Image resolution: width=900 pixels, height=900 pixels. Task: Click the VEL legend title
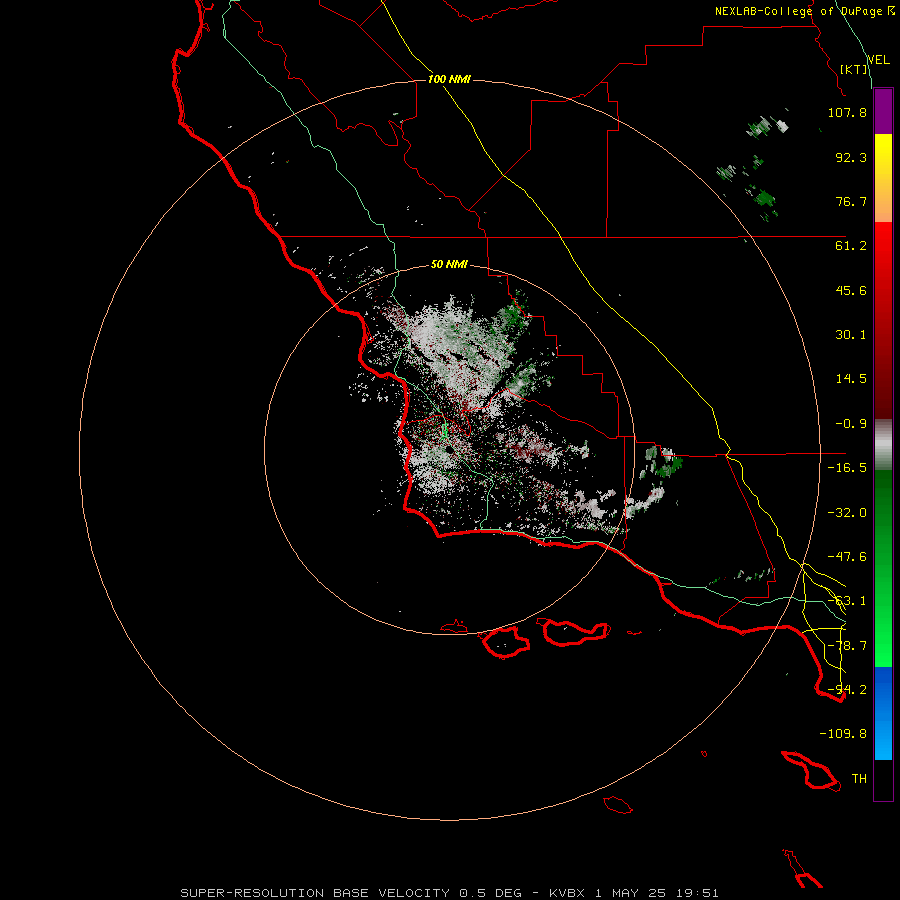point(878,60)
